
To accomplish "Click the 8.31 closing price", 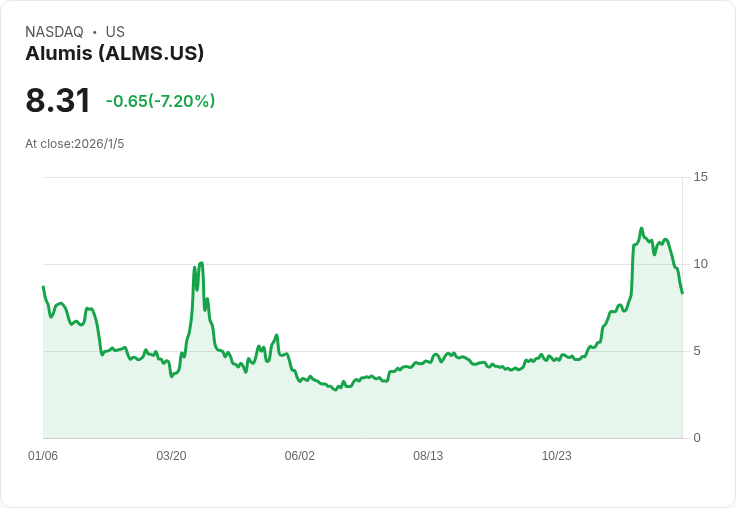I will pos(58,101).
